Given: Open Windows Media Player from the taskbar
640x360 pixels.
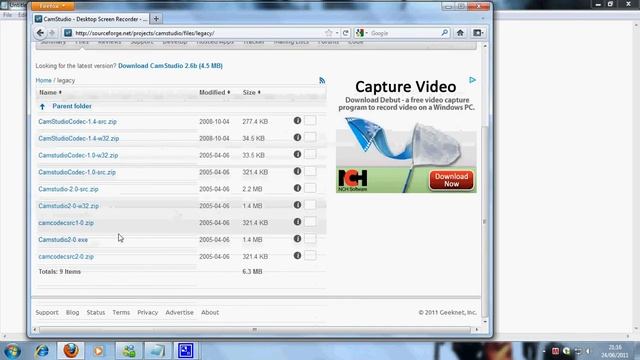Looking at the screenshot, I should pos(98,351).
